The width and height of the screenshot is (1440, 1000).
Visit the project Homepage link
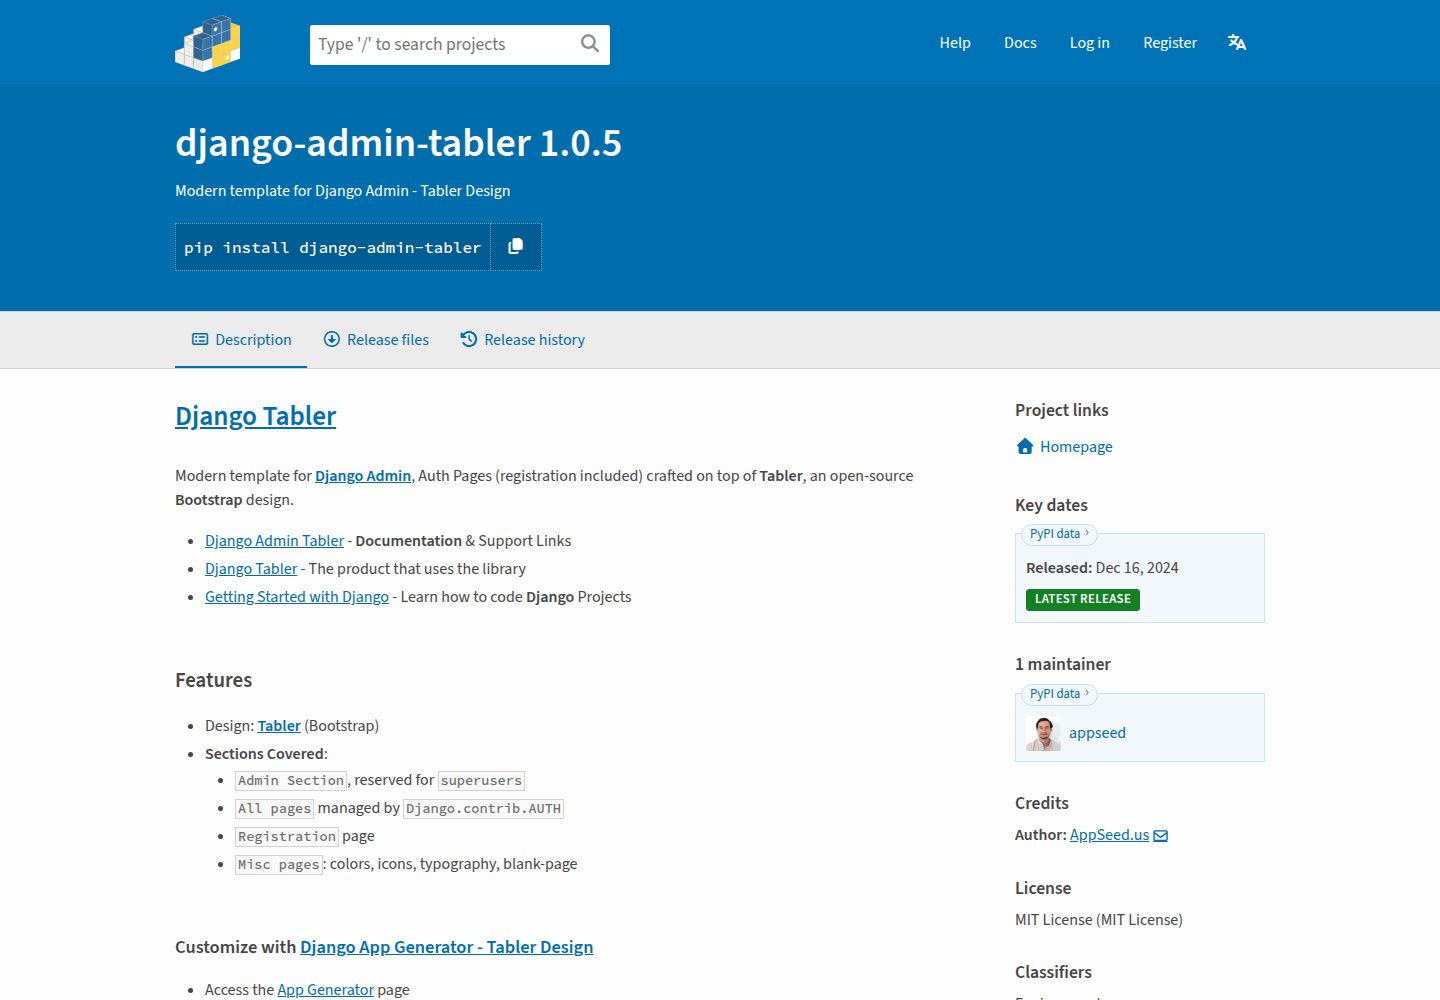[1076, 447]
